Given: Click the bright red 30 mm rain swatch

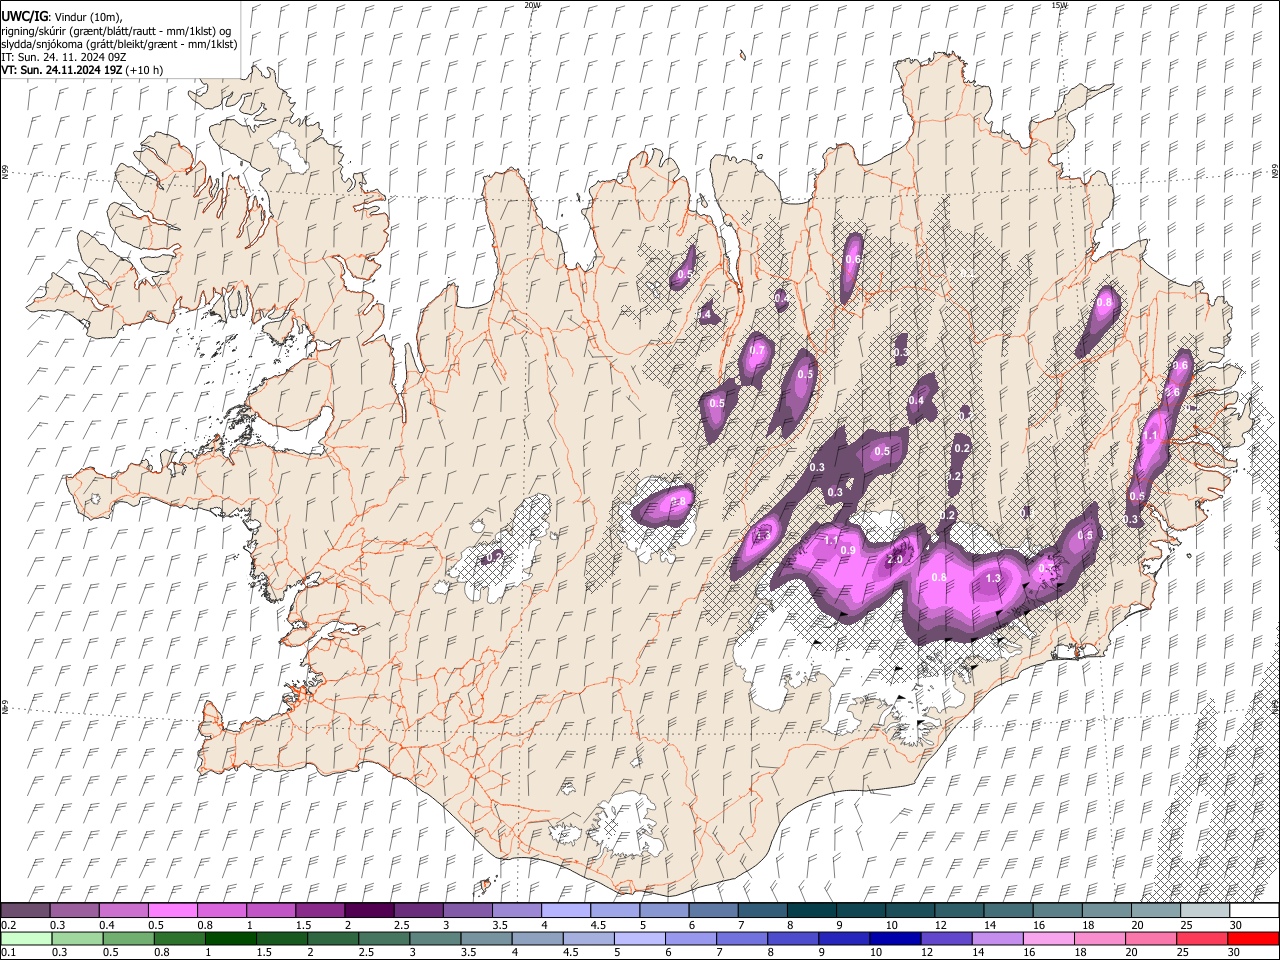Looking at the screenshot, I should tap(1251, 938).
